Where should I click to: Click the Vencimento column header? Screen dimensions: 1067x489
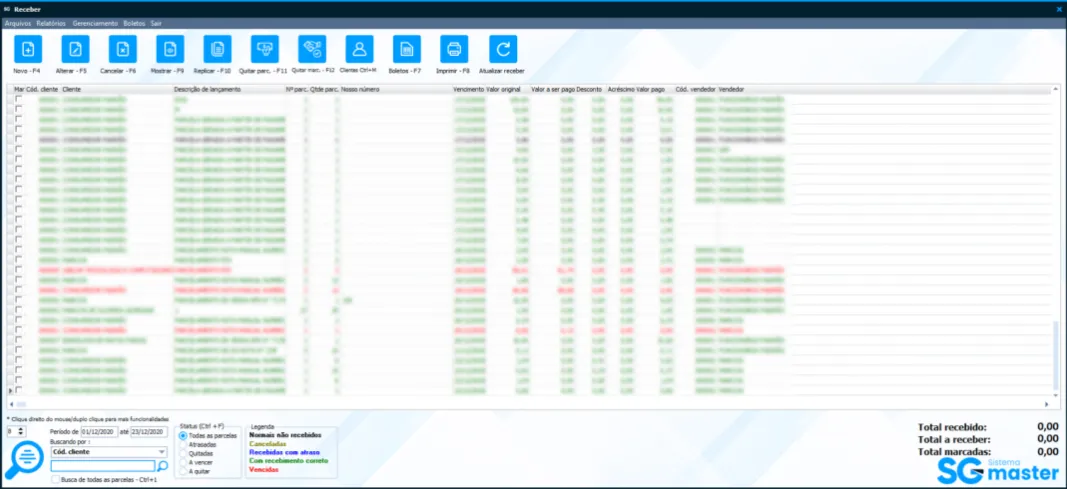point(468,89)
